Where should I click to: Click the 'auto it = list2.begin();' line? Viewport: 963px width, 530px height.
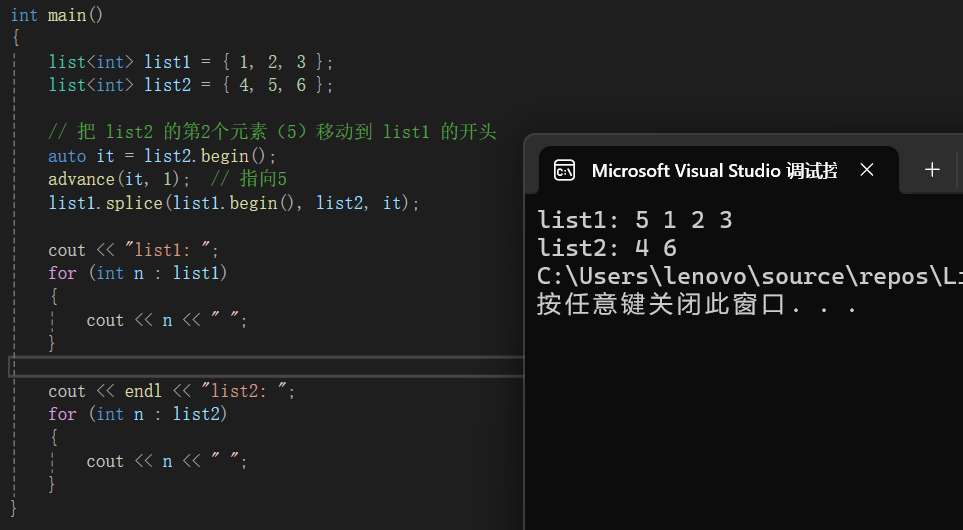click(x=163, y=156)
